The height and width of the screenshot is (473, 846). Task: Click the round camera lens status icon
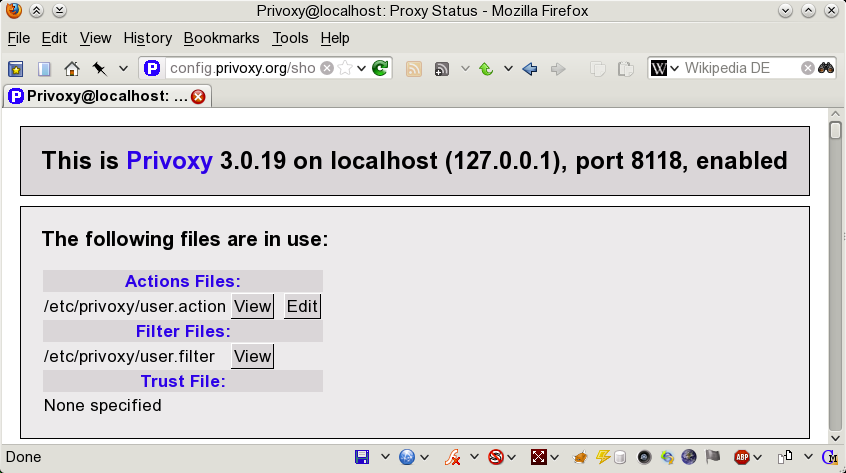click(x=644, y=457)
